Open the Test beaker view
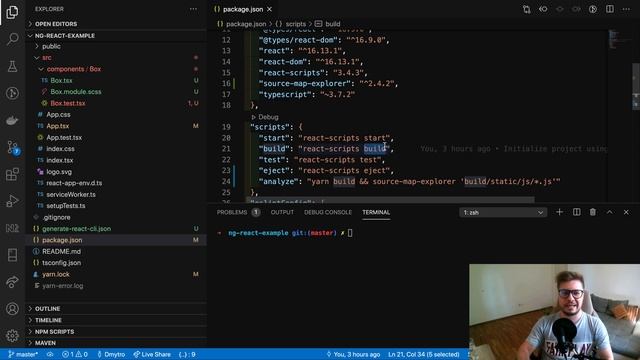 [x=12, y=66]
